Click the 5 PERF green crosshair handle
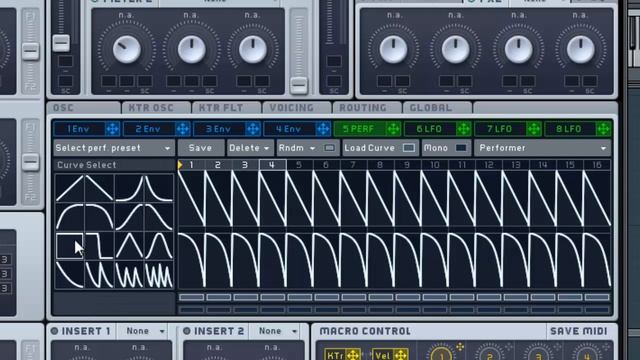640x360 pixels. [x=393, y=129]
